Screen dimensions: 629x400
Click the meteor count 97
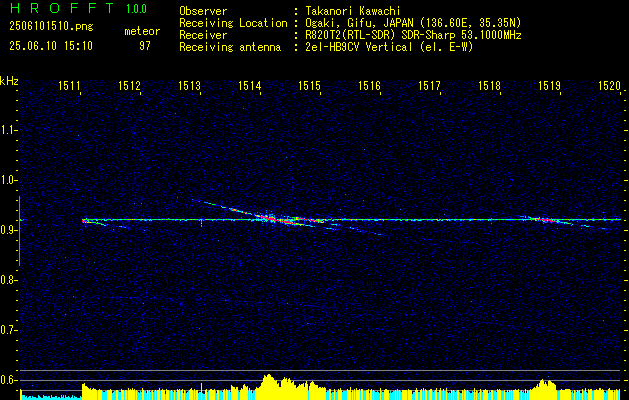145,46
